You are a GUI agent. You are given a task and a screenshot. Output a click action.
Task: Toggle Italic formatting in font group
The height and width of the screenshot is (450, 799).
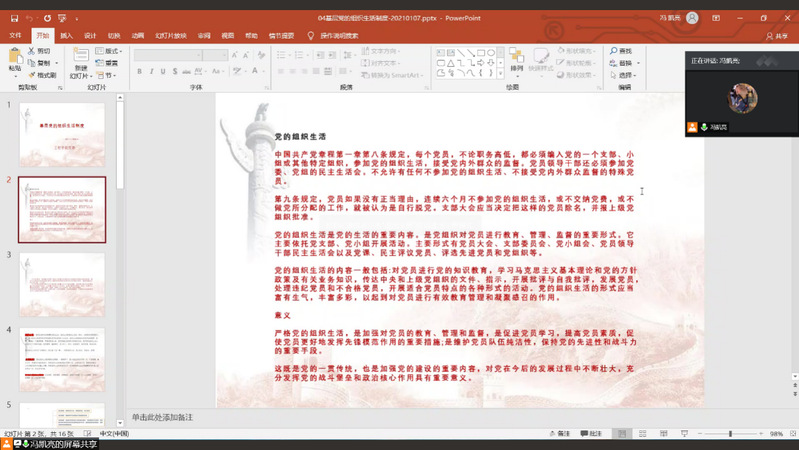(151, 73)
